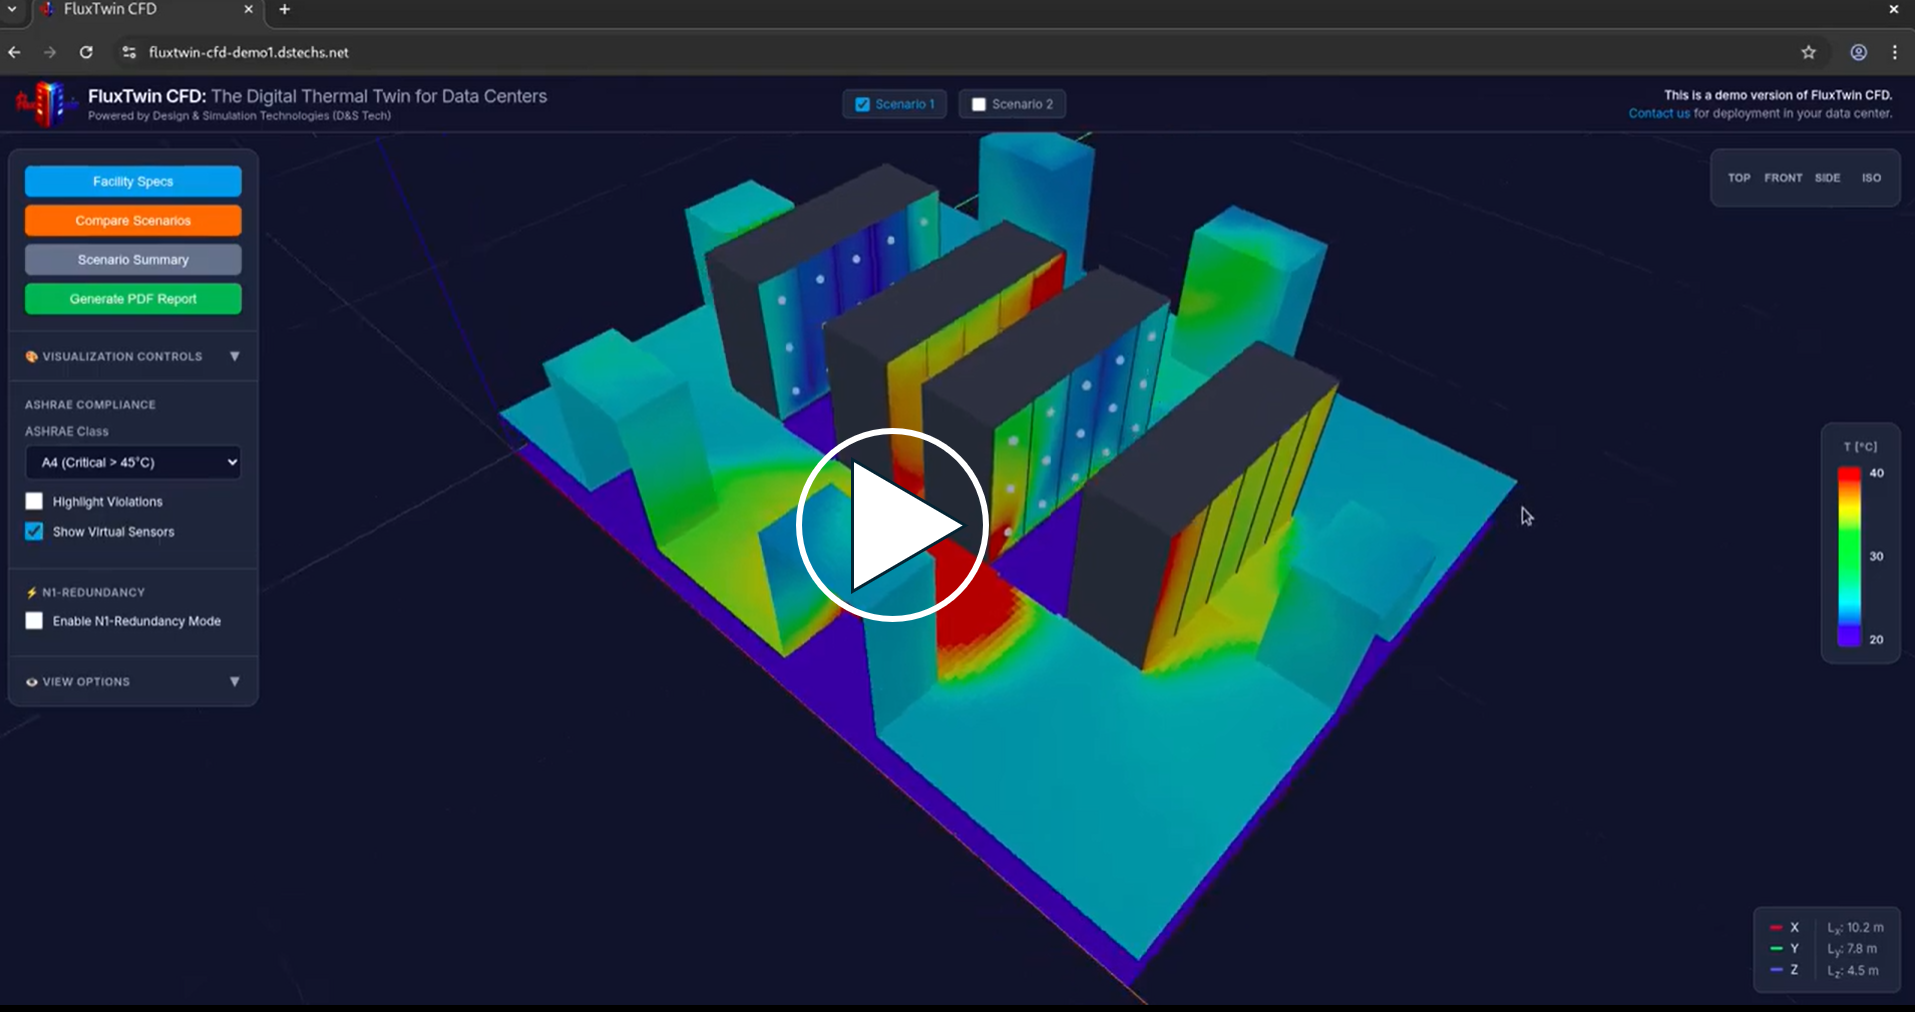Open the browser profile icon

pos(1858,52)
